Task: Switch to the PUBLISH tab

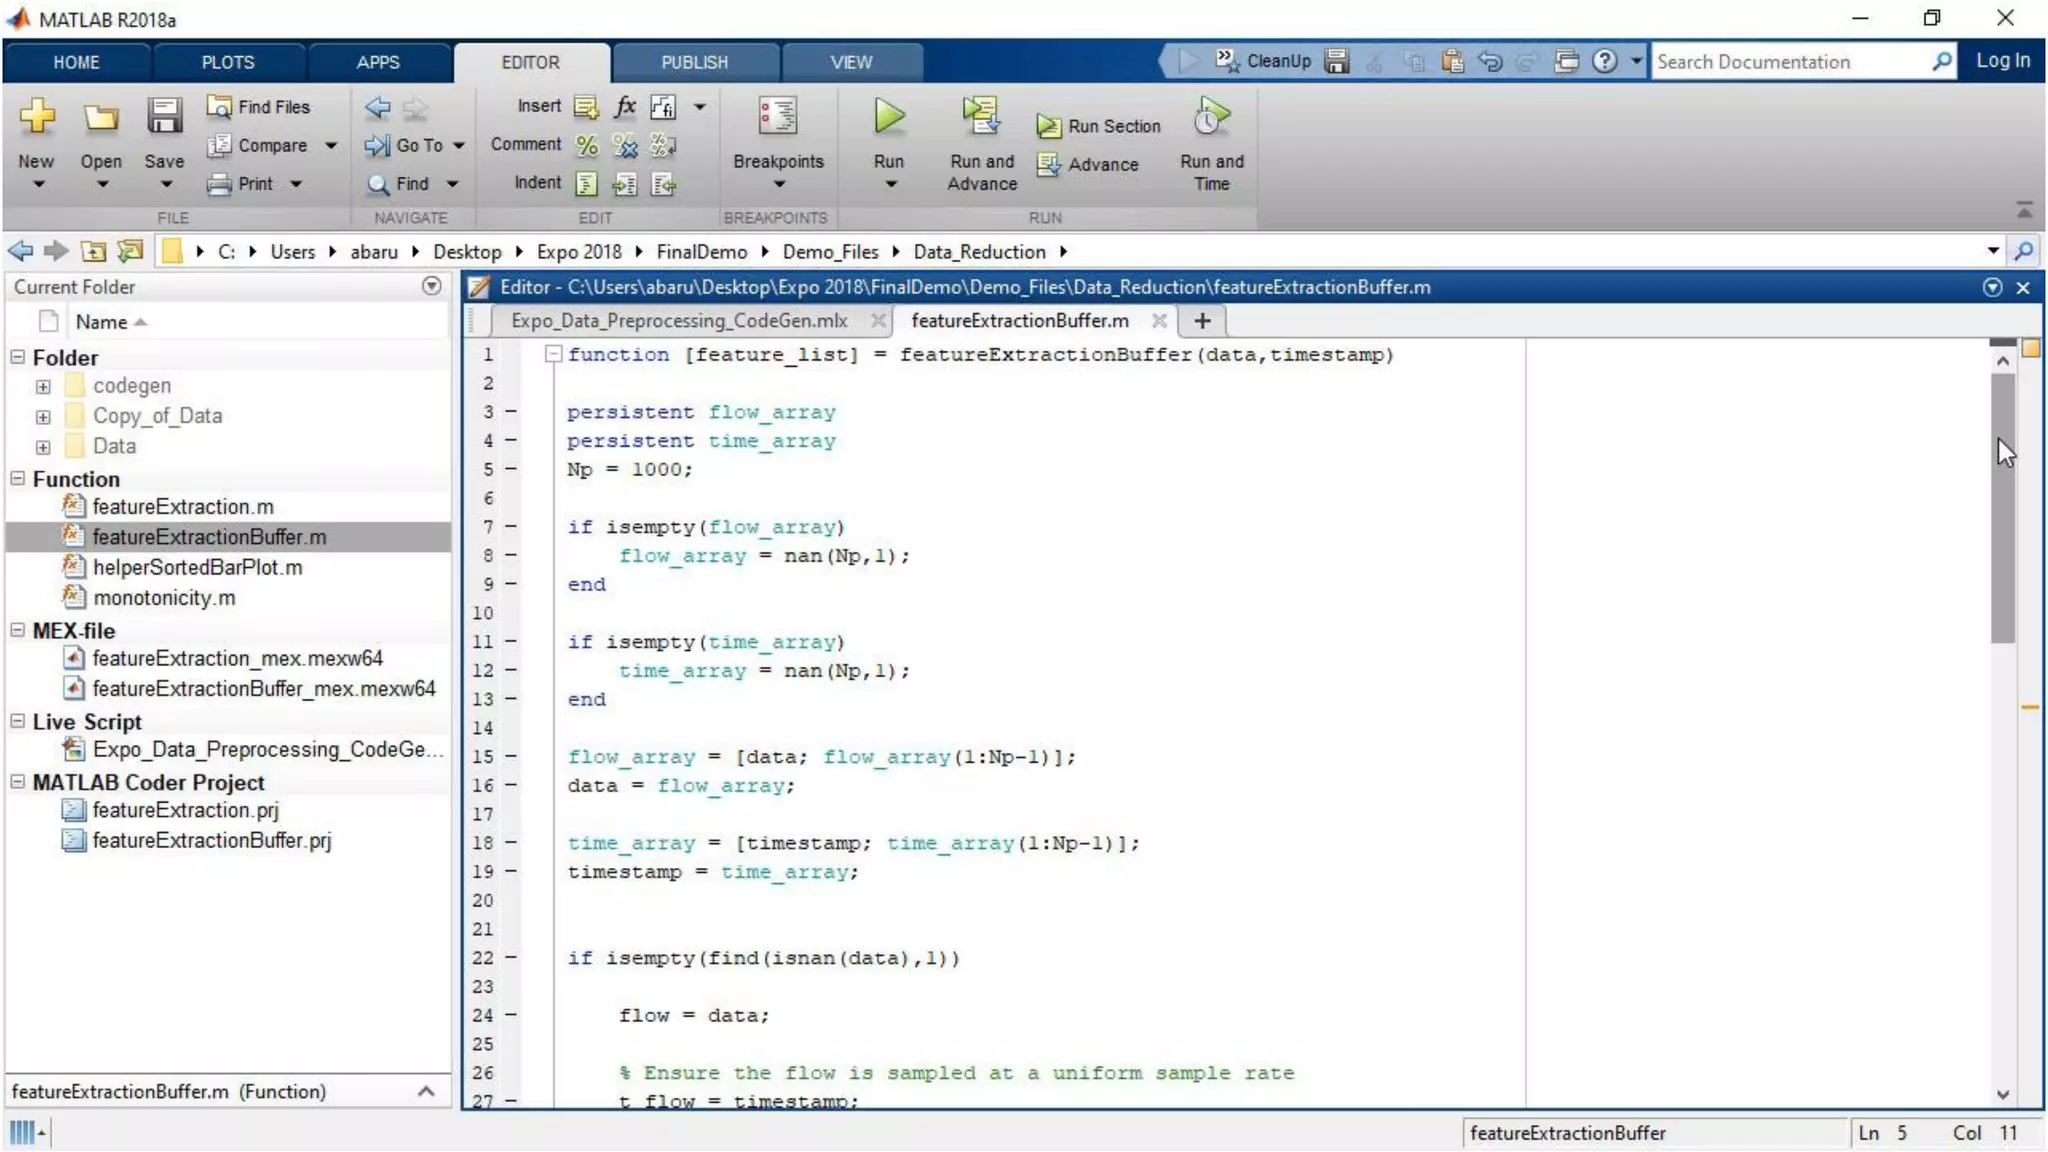Action: tap(694, 62)
